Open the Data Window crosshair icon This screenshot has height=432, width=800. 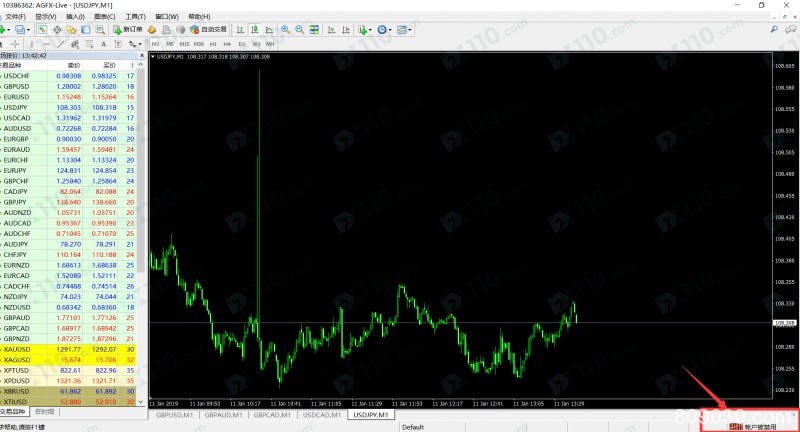pos(57,30)
